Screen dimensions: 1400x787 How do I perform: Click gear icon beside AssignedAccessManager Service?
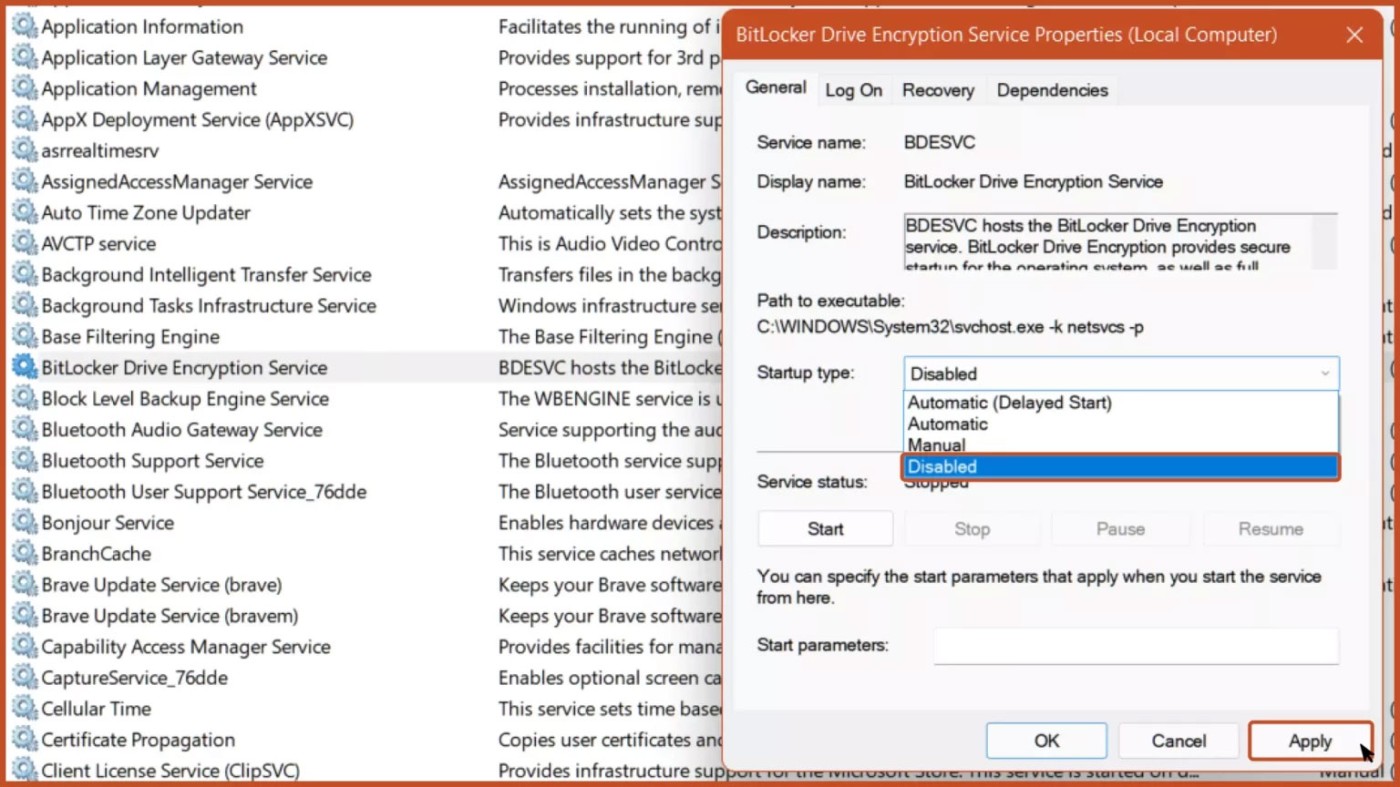pyautogui.click(x=24, y=181)
